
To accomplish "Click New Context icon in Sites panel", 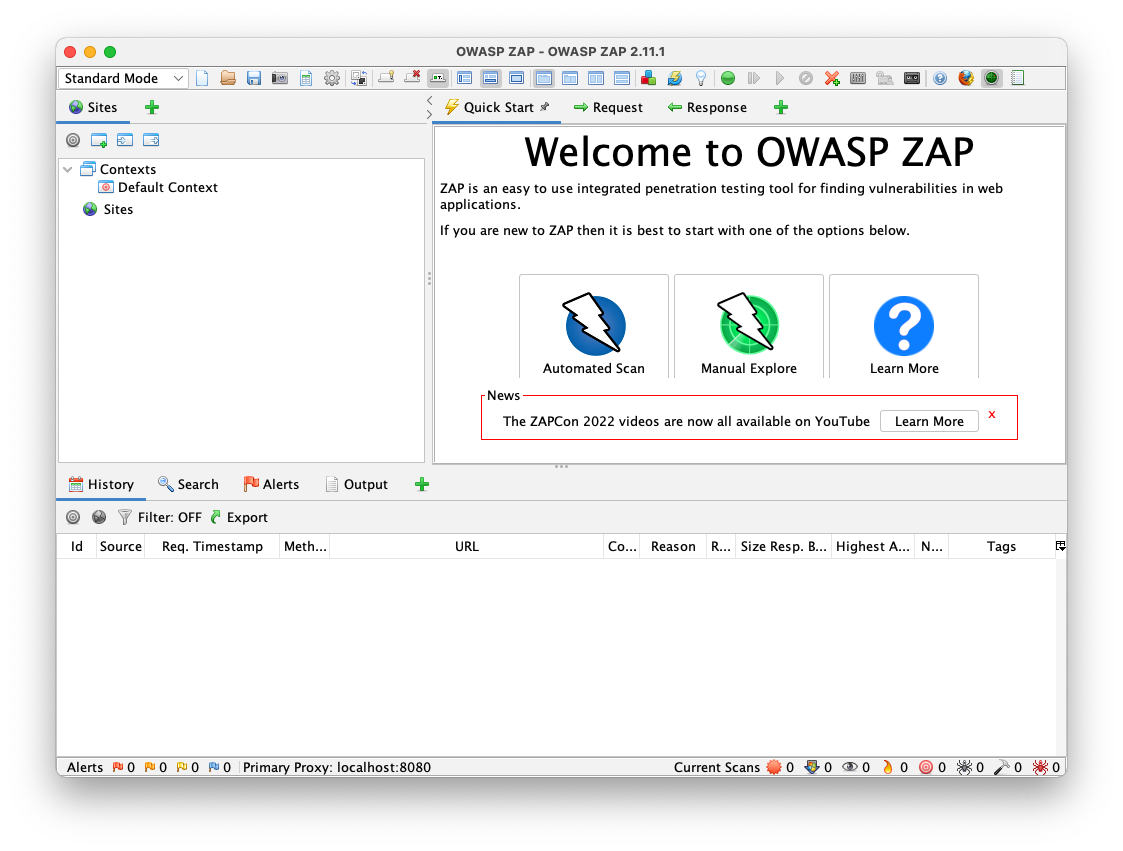I will [99, 140].
